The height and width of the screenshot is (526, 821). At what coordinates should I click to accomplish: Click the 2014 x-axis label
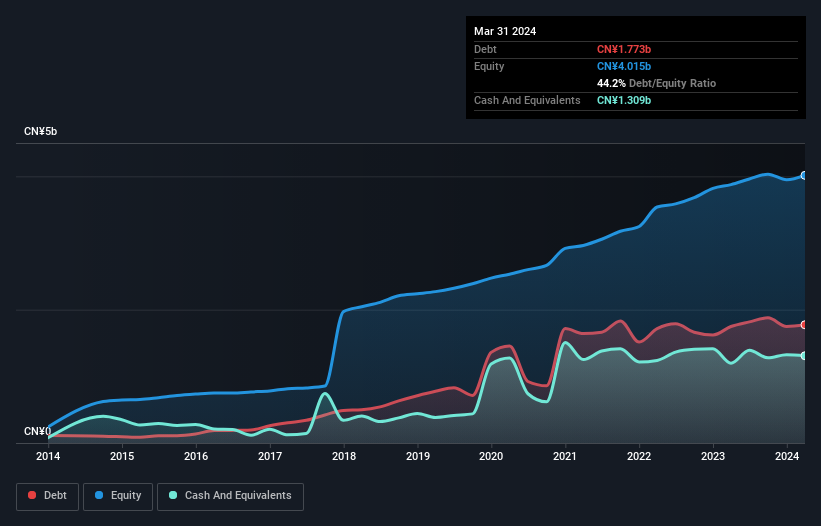click(x=48, y=456)
